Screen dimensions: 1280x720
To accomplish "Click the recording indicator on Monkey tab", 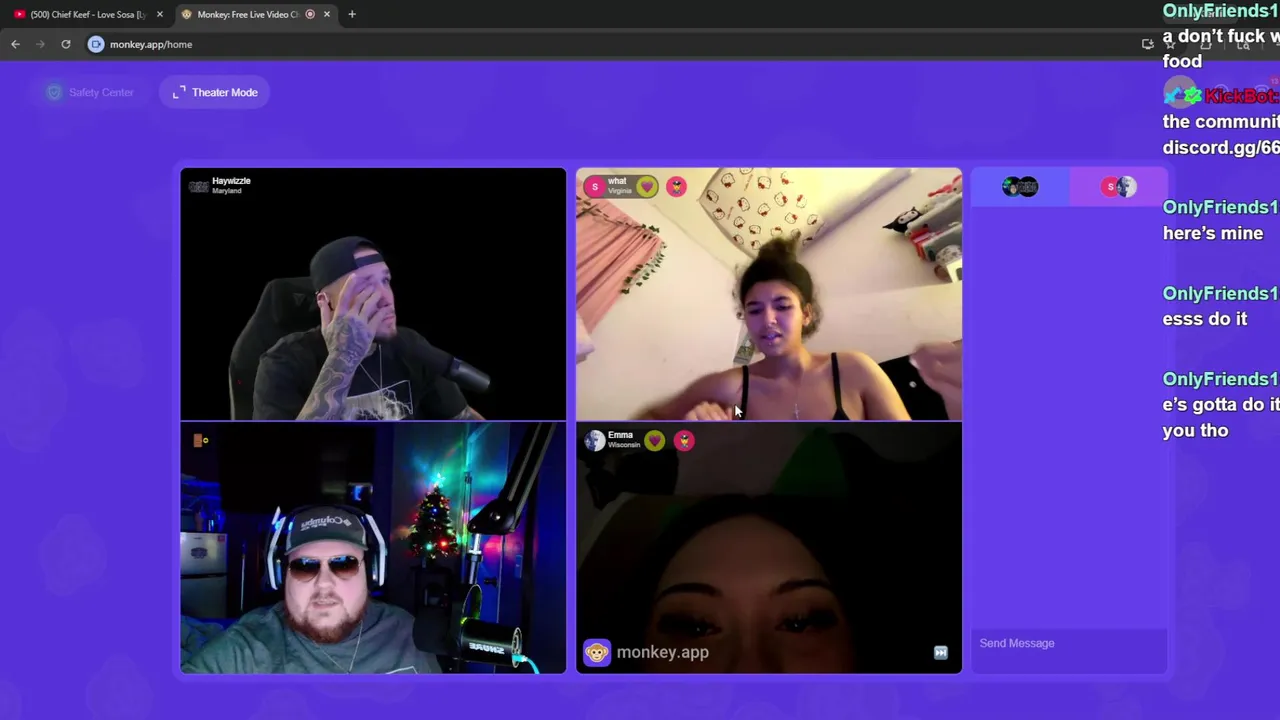I will [x=310, y=14].
